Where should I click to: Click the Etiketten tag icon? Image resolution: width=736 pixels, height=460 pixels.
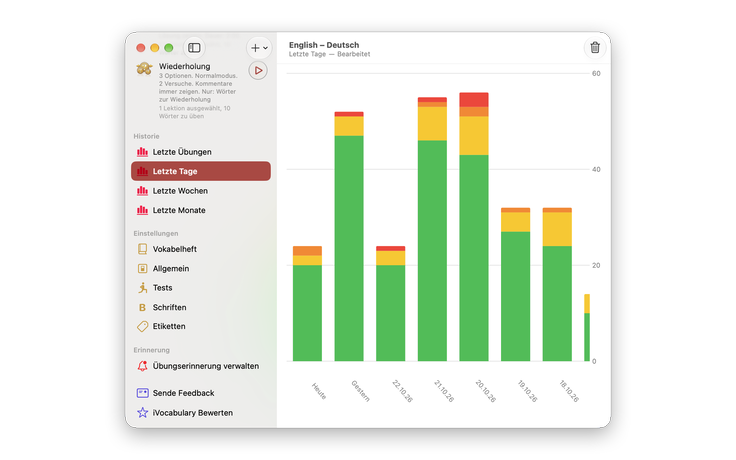pos(142,326)
